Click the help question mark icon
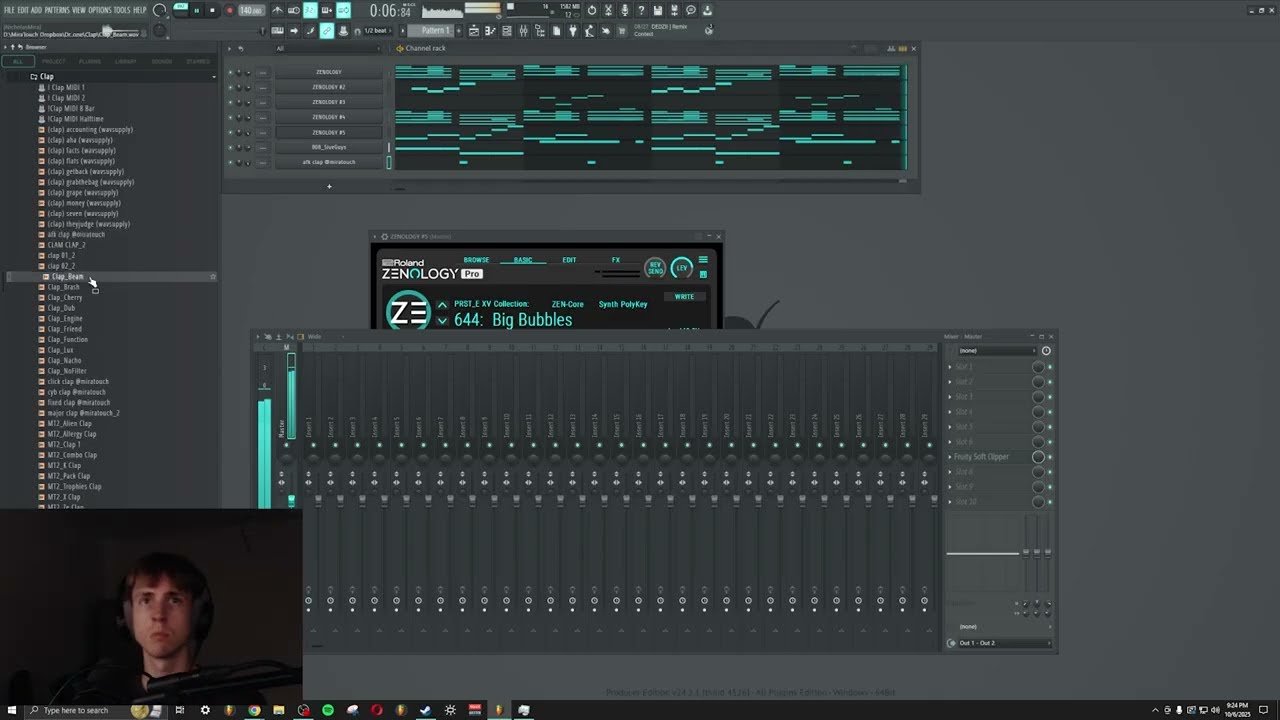The width and height of the screenshot is (1280, 720). [641, 10]
